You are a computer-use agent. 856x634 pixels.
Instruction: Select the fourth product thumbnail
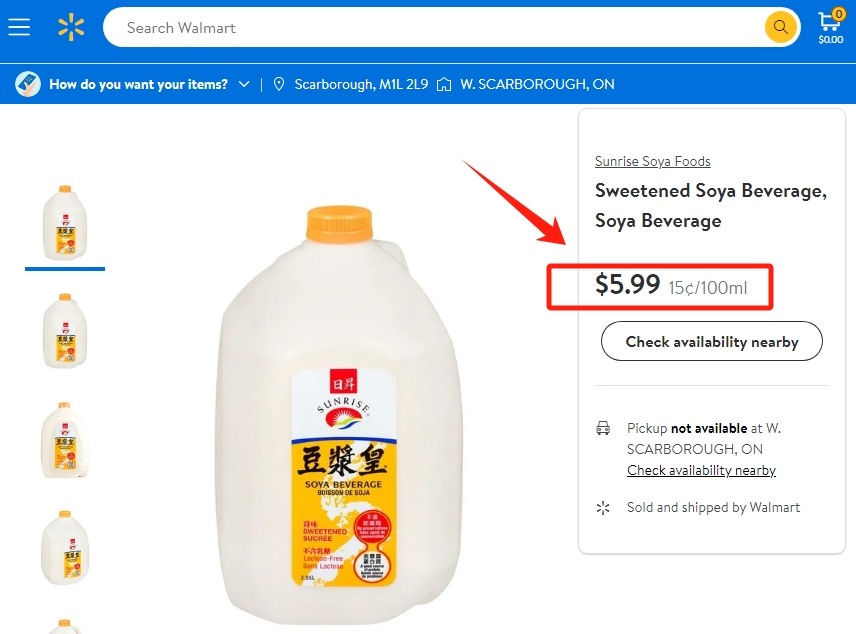(x=65, y=548)
